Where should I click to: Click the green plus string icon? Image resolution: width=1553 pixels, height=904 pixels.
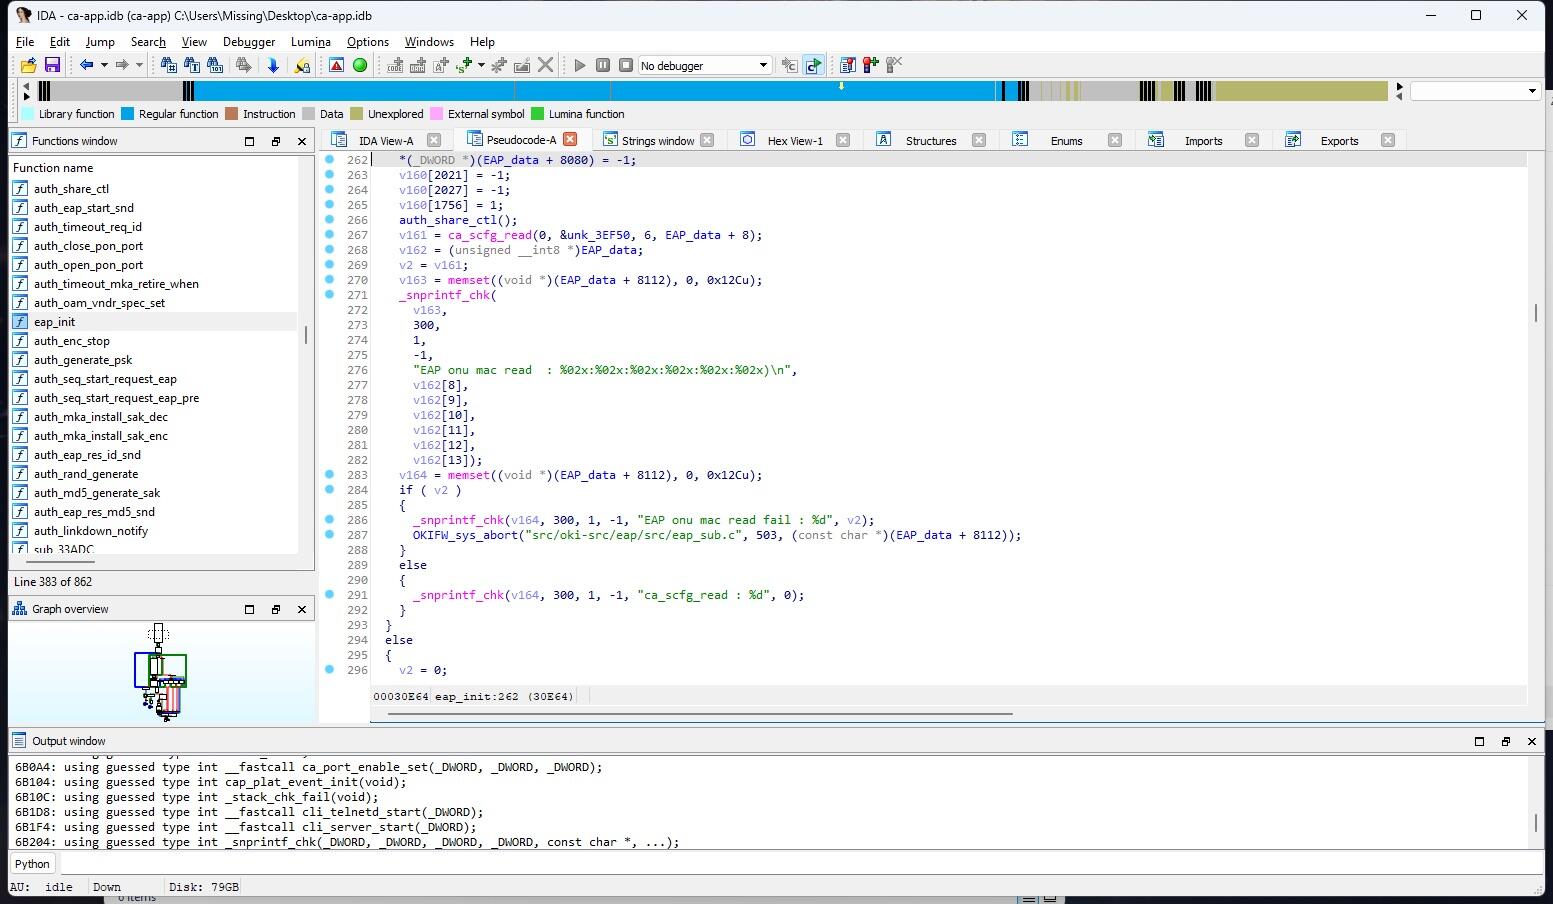coord(464,66)
